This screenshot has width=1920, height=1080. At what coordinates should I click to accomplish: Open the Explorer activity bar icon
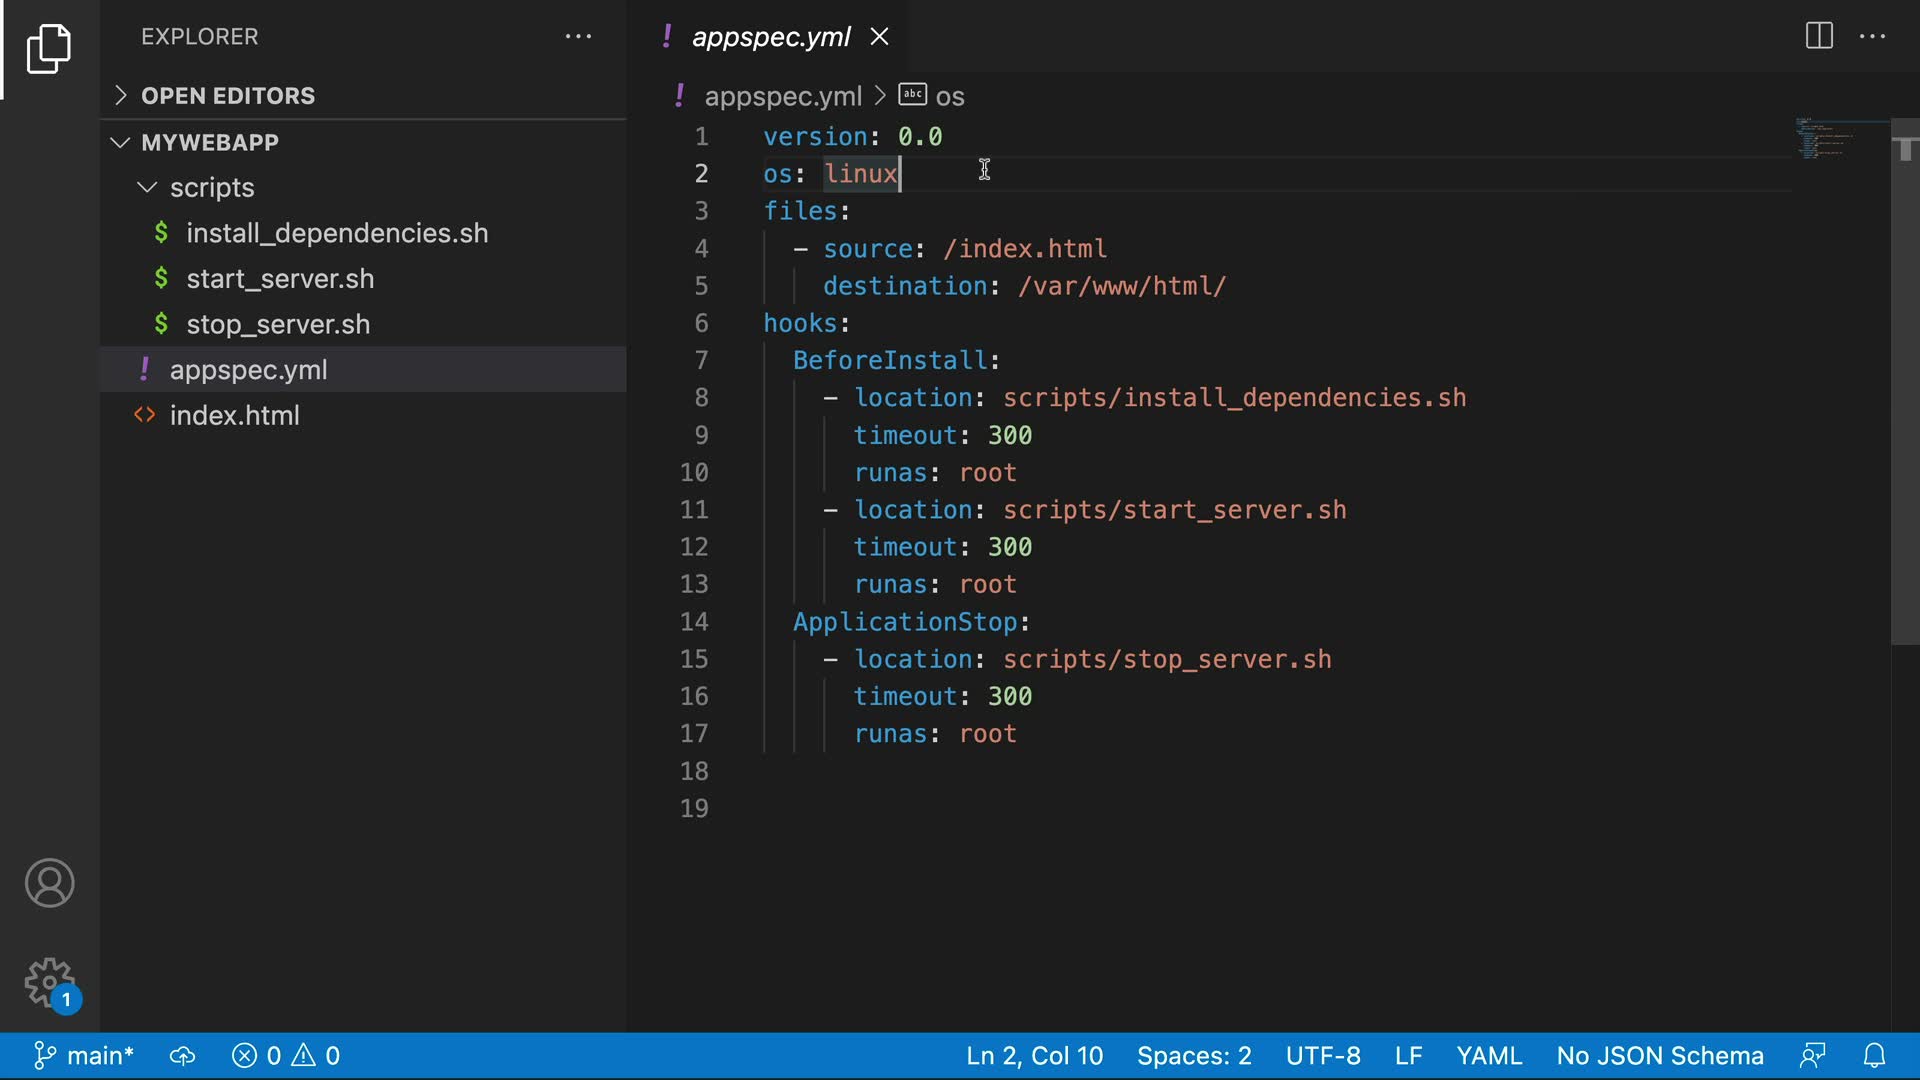point(49,48)
